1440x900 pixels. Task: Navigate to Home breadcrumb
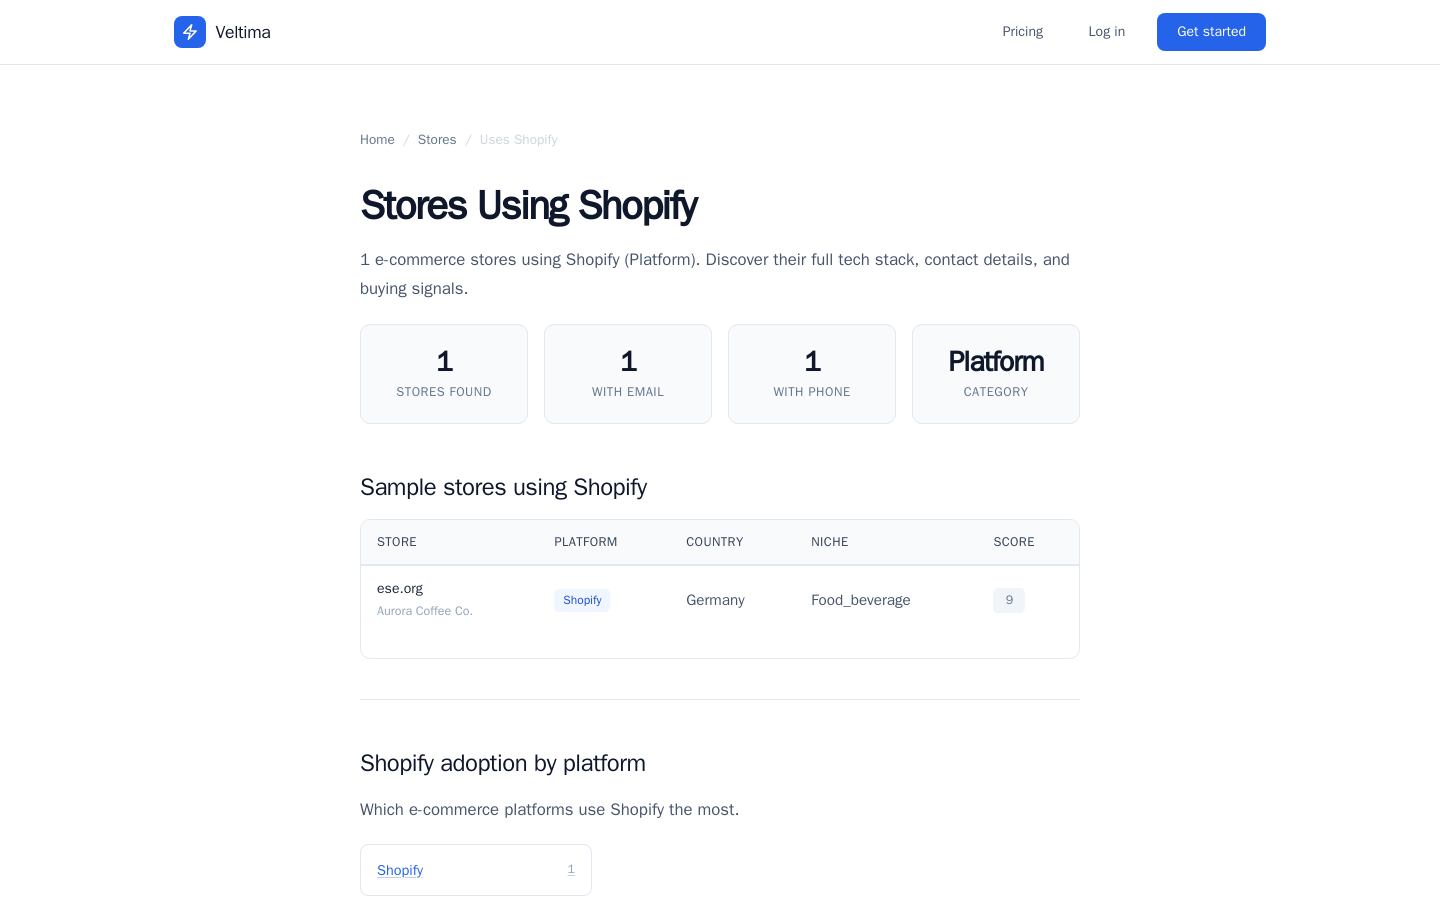377,140
